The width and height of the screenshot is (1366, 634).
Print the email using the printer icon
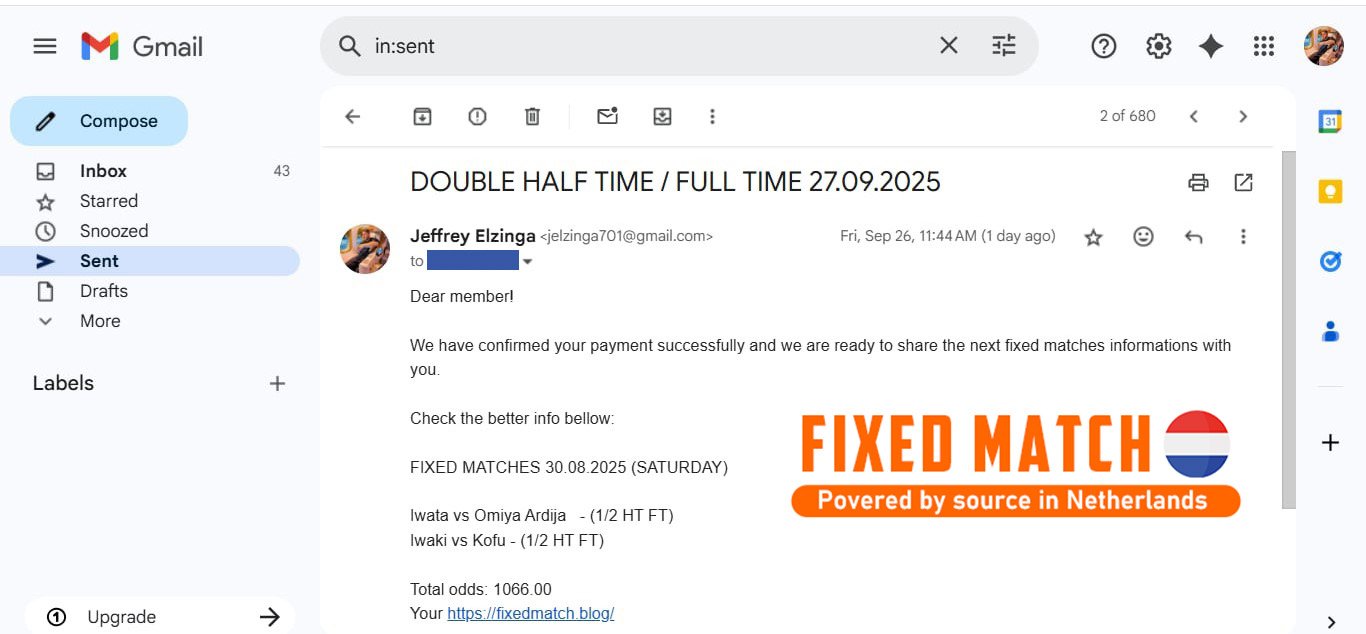click(x=1198, y=182)
